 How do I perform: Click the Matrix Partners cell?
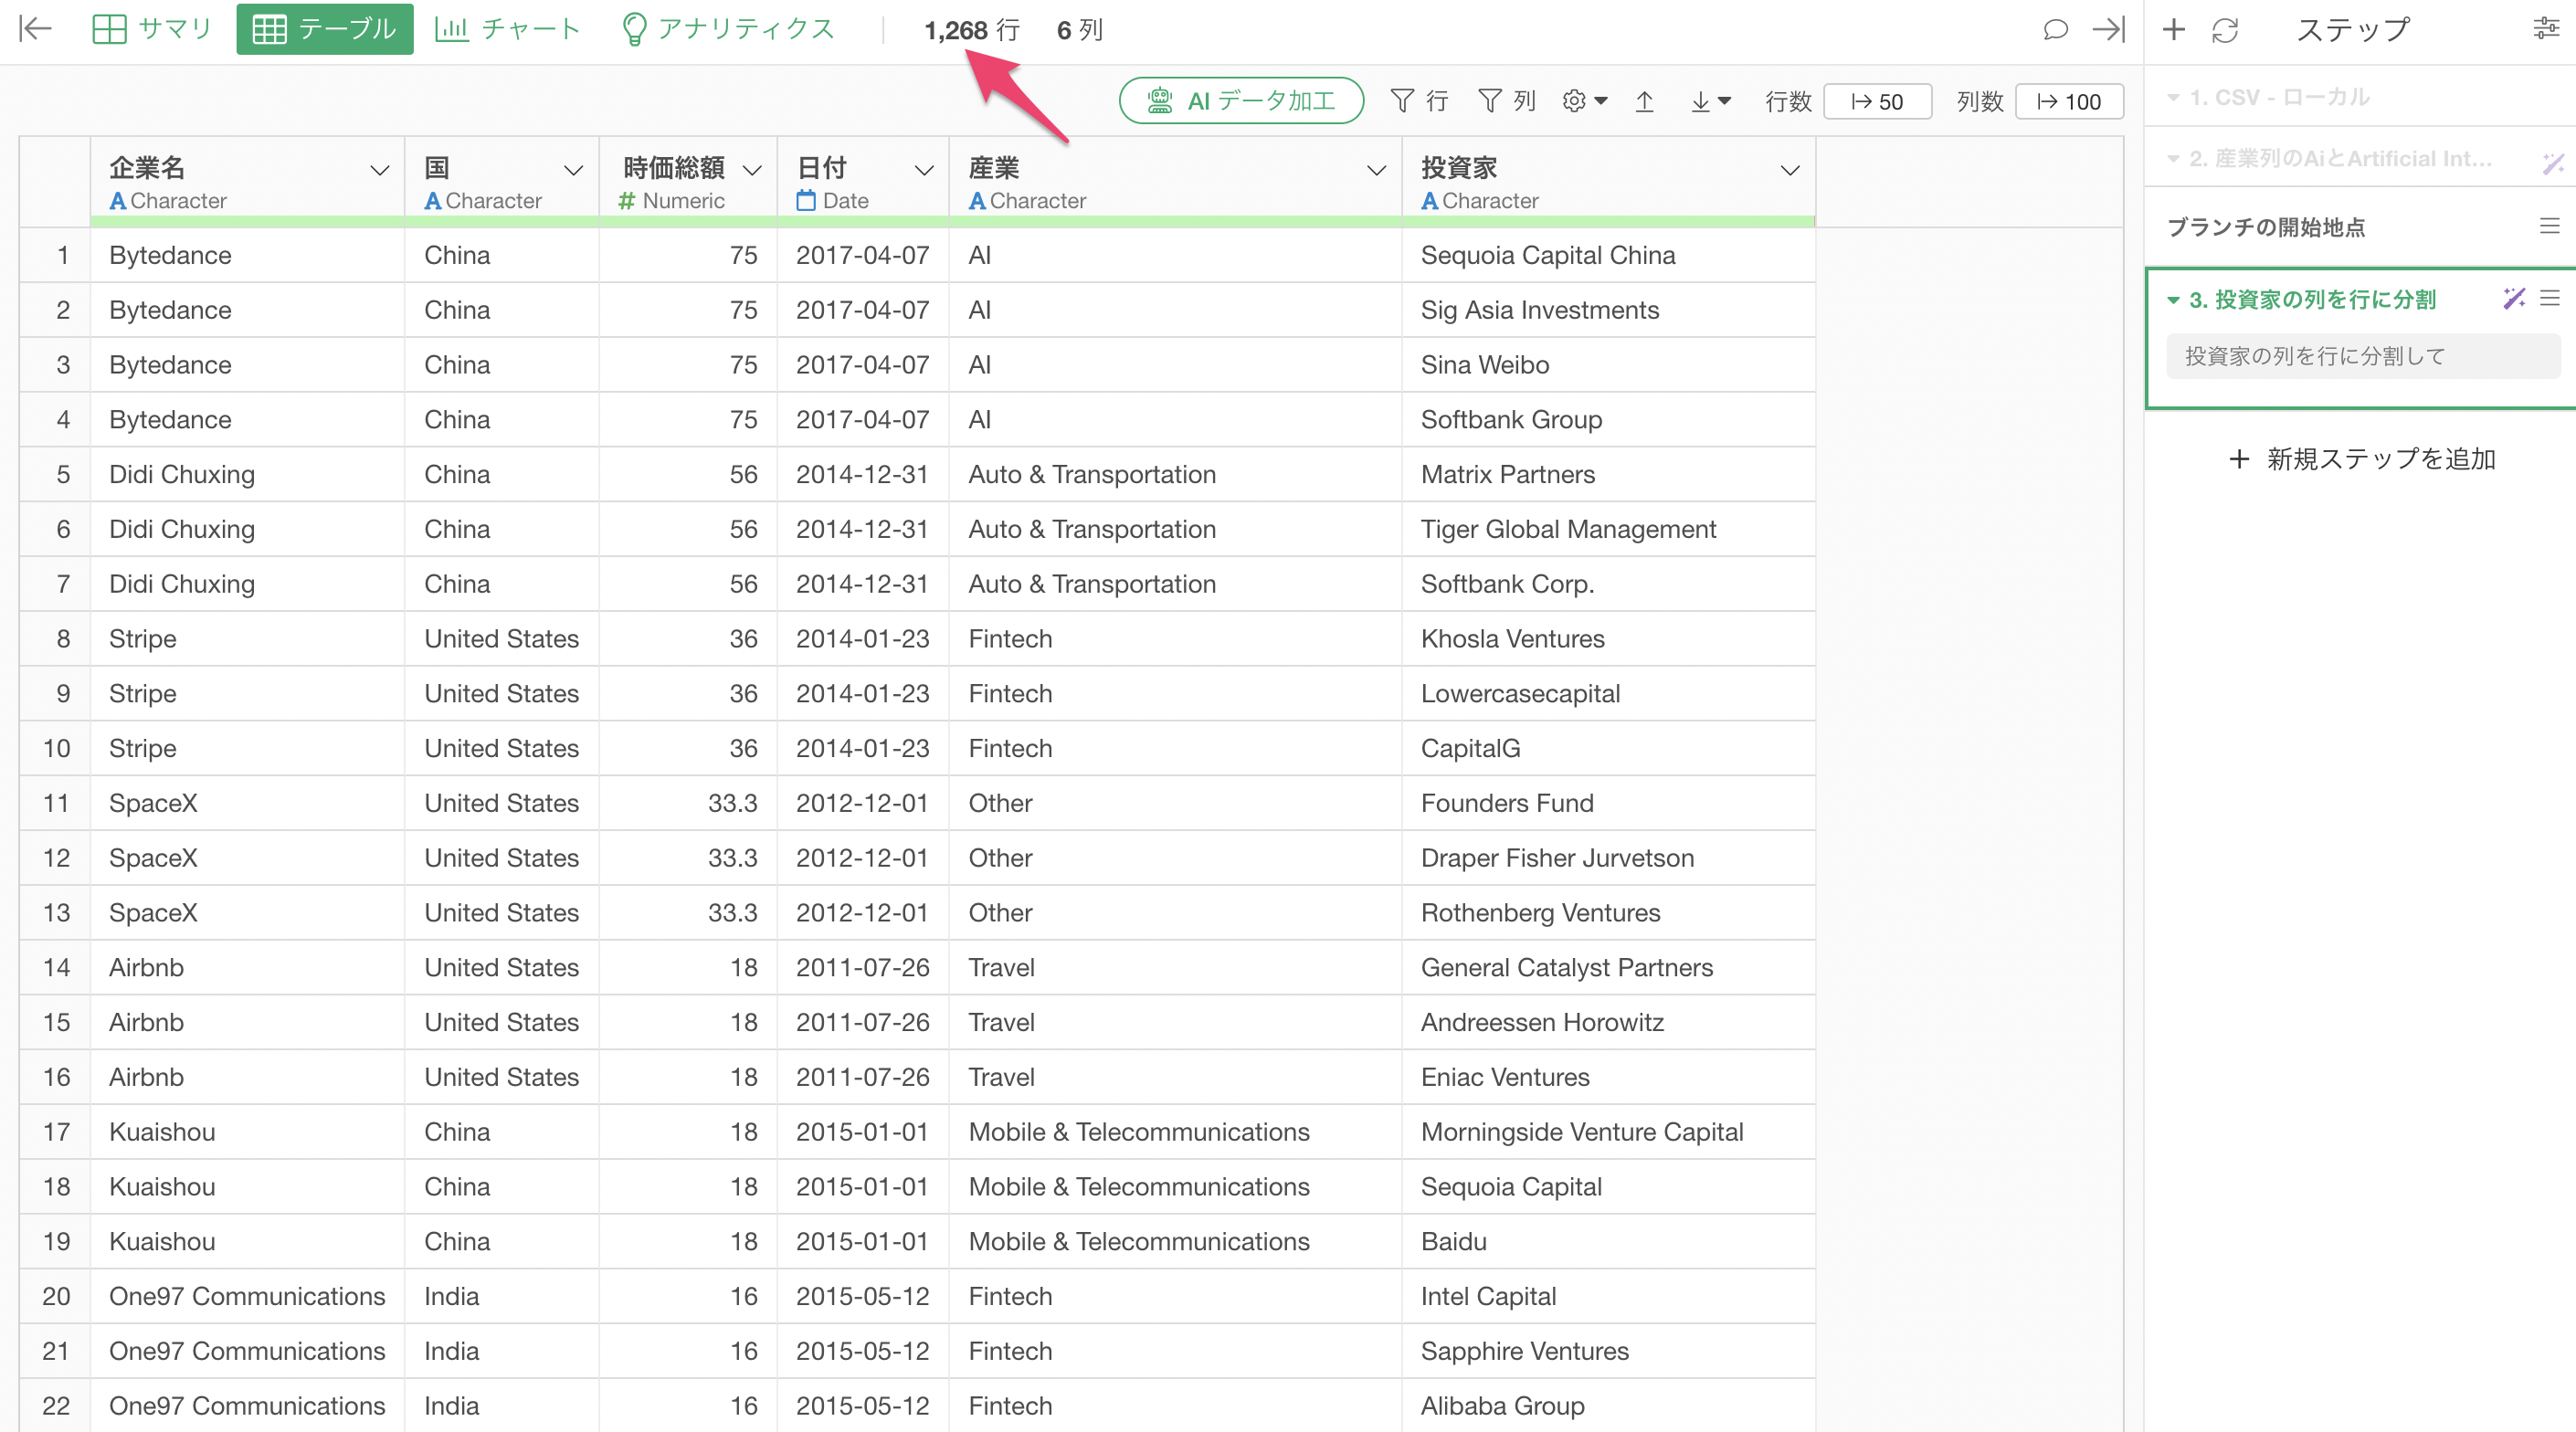[x=1608, y=474]
